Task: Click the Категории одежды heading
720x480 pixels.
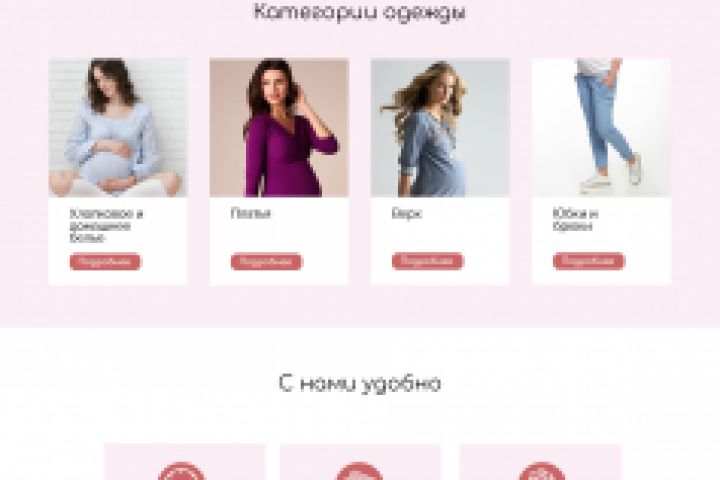Action: [360, 11]
